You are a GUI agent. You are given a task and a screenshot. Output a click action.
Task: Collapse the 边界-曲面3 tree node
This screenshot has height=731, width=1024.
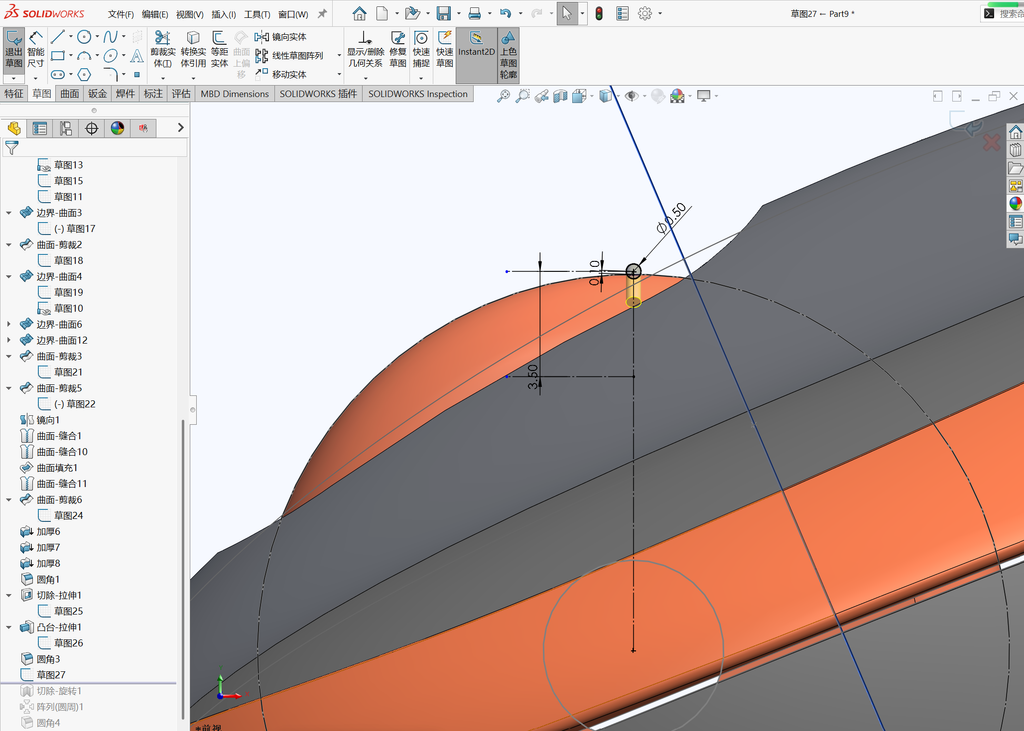(x=9, y=213)
